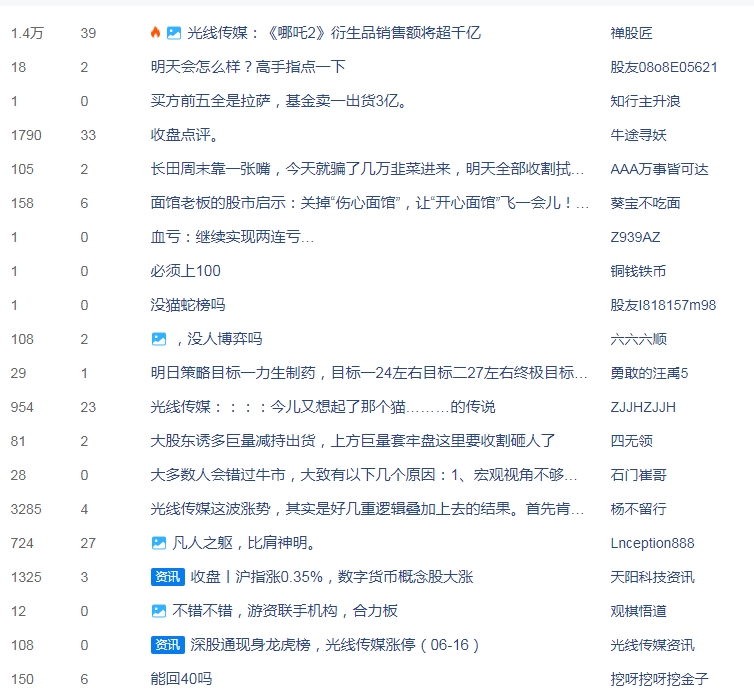Screen dimensions: 754x690
Task: Click the 724 read count
Action: coord(22,543)
